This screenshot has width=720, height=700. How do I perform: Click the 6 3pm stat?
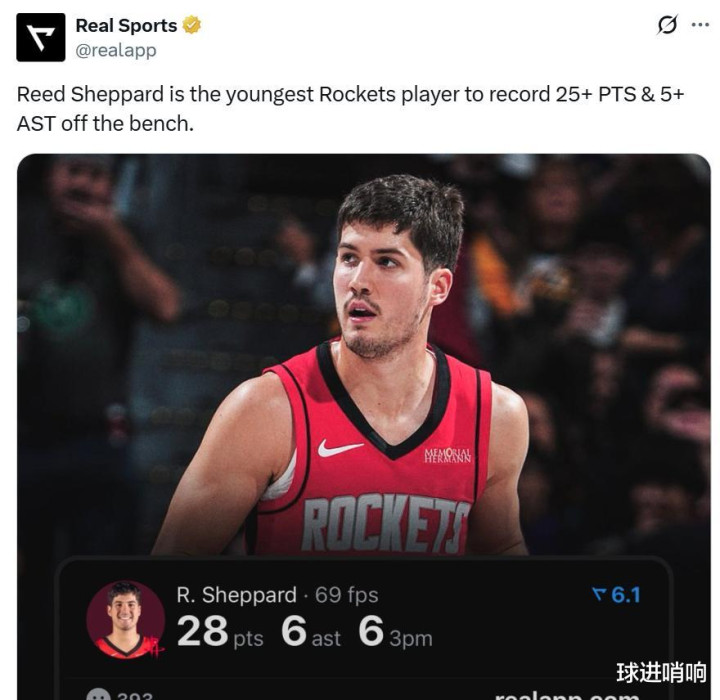point(395,632)
